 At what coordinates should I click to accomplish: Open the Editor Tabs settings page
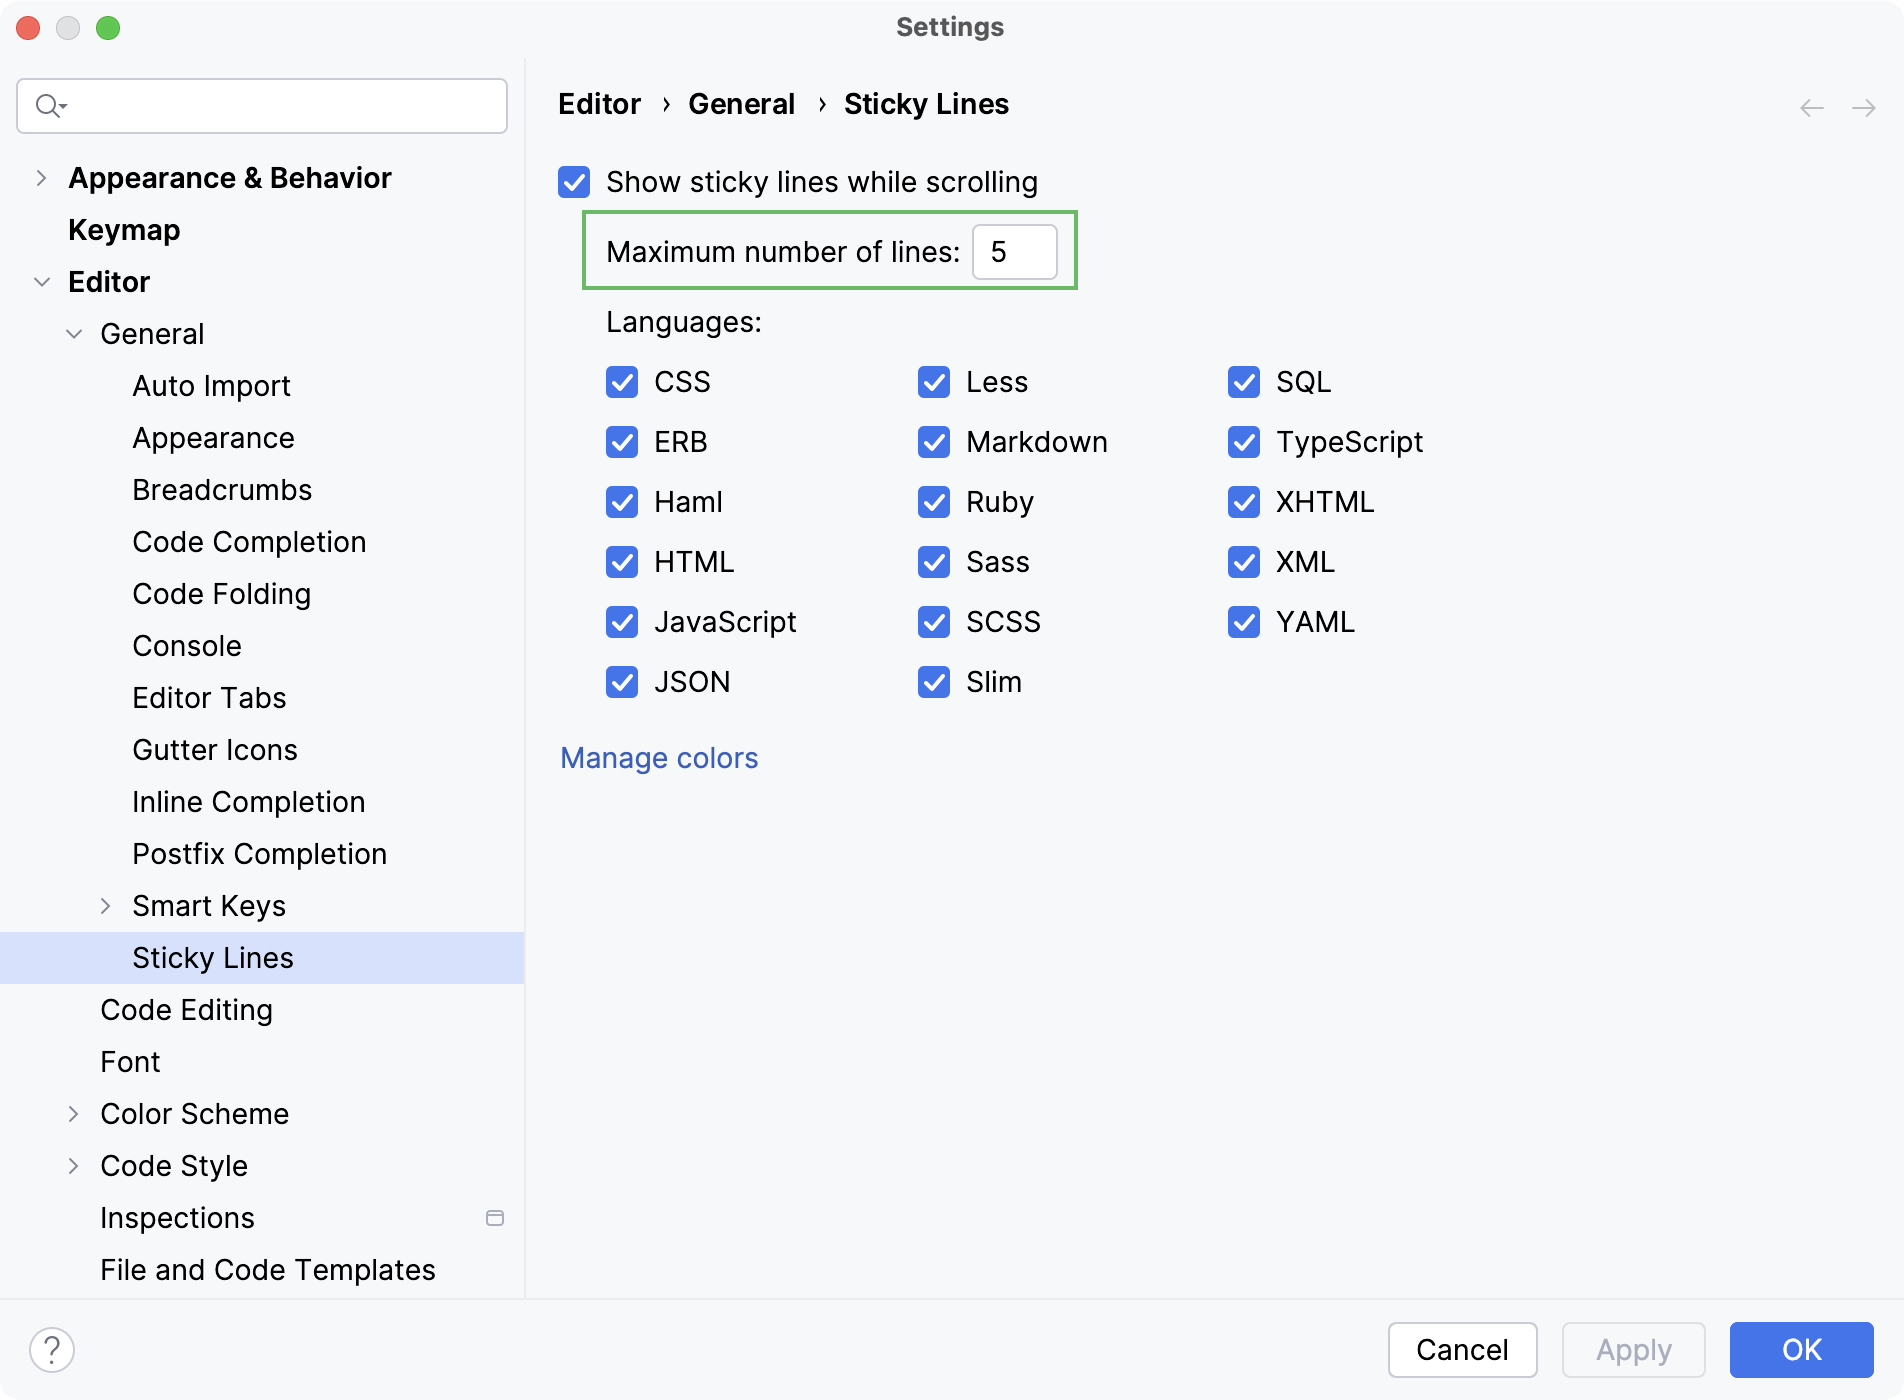click(208, 697)
